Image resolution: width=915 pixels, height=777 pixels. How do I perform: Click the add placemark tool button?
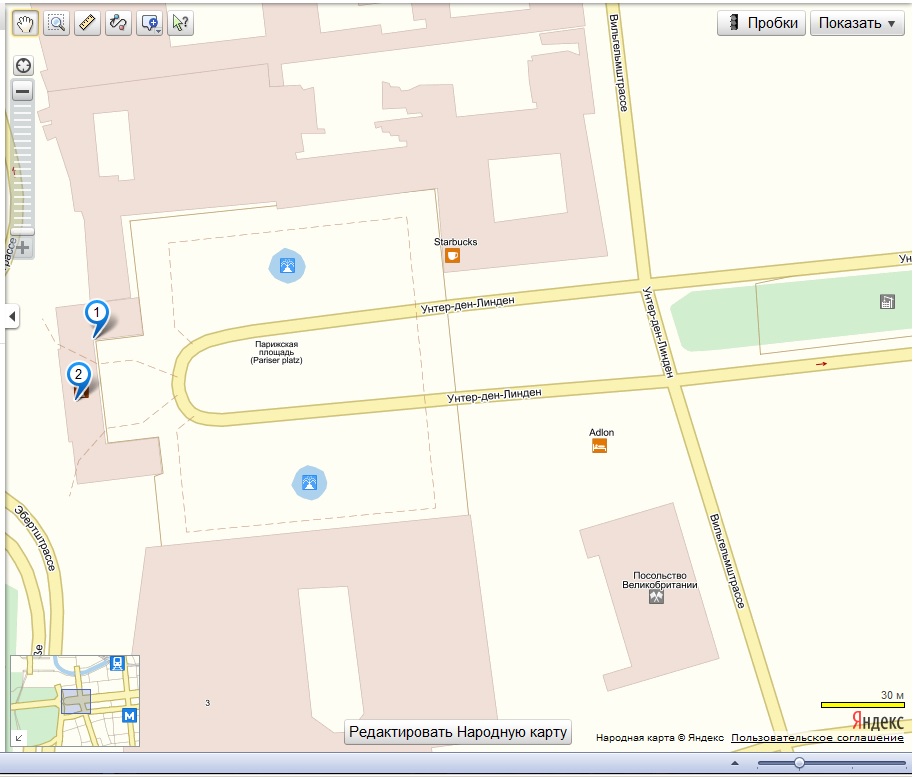(x=148, y=23)
